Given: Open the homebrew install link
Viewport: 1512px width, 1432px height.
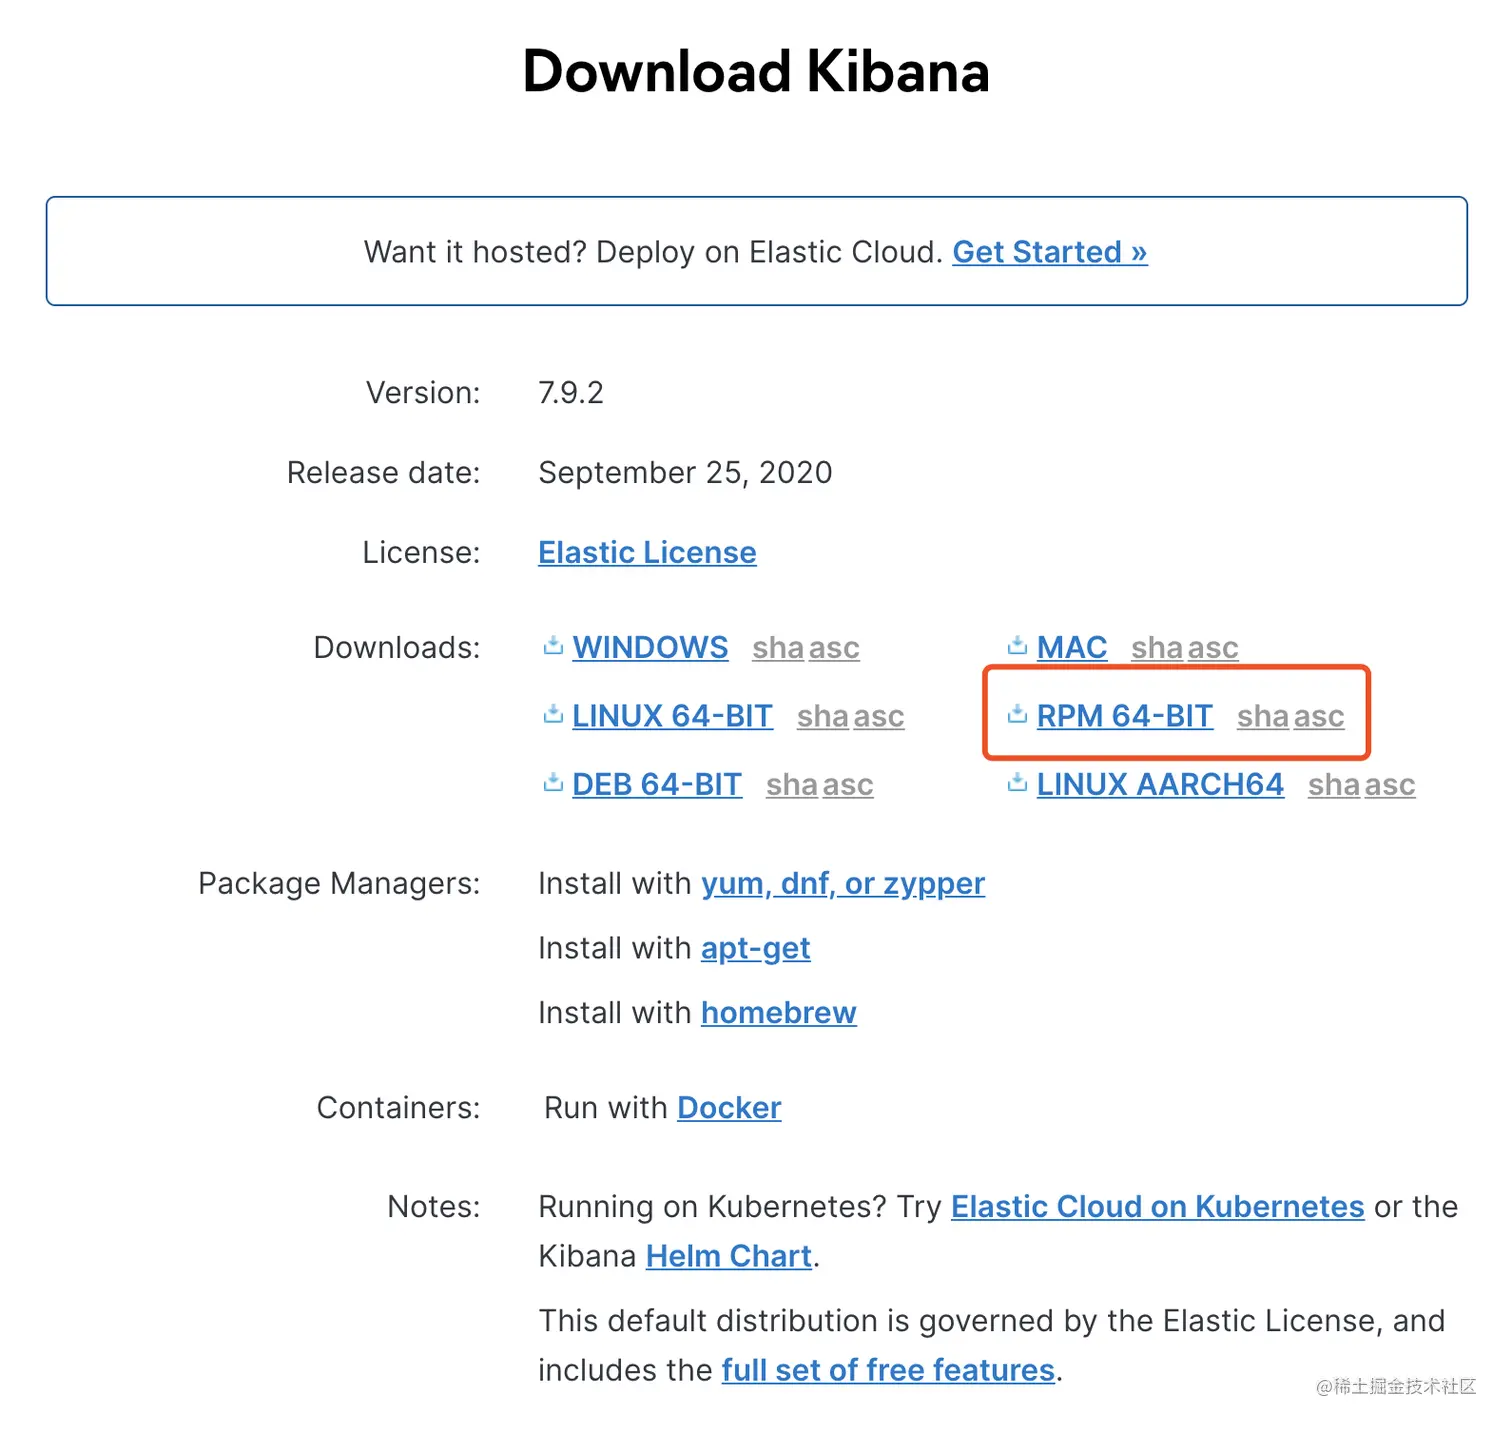Looking at the screenshot, I should click(778, 1013).
